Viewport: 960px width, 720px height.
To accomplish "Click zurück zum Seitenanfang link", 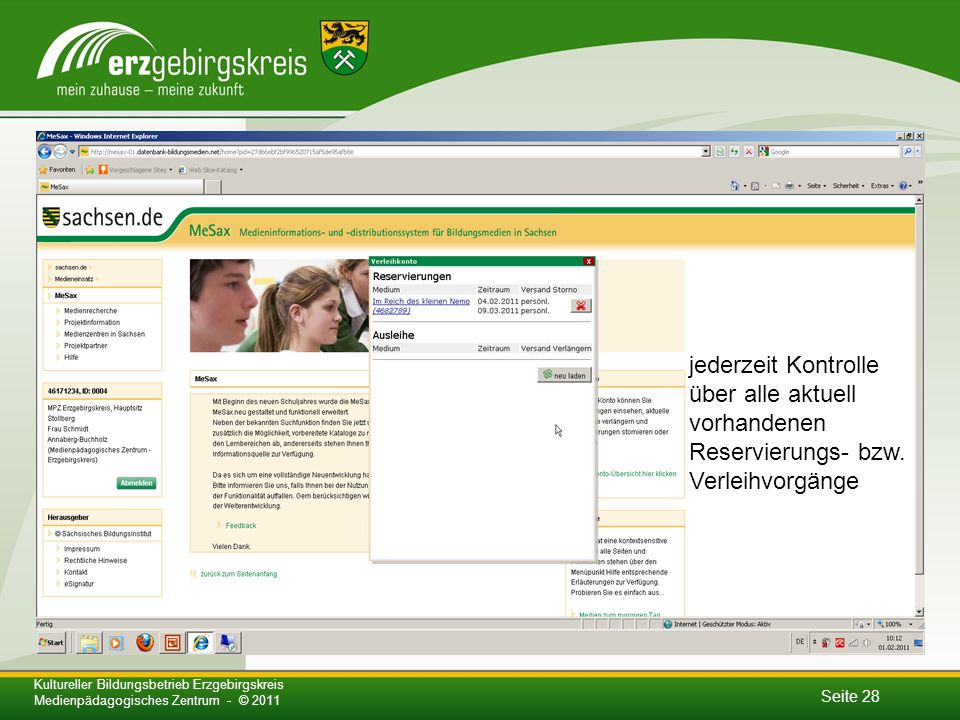I will (x=239, y=574).
